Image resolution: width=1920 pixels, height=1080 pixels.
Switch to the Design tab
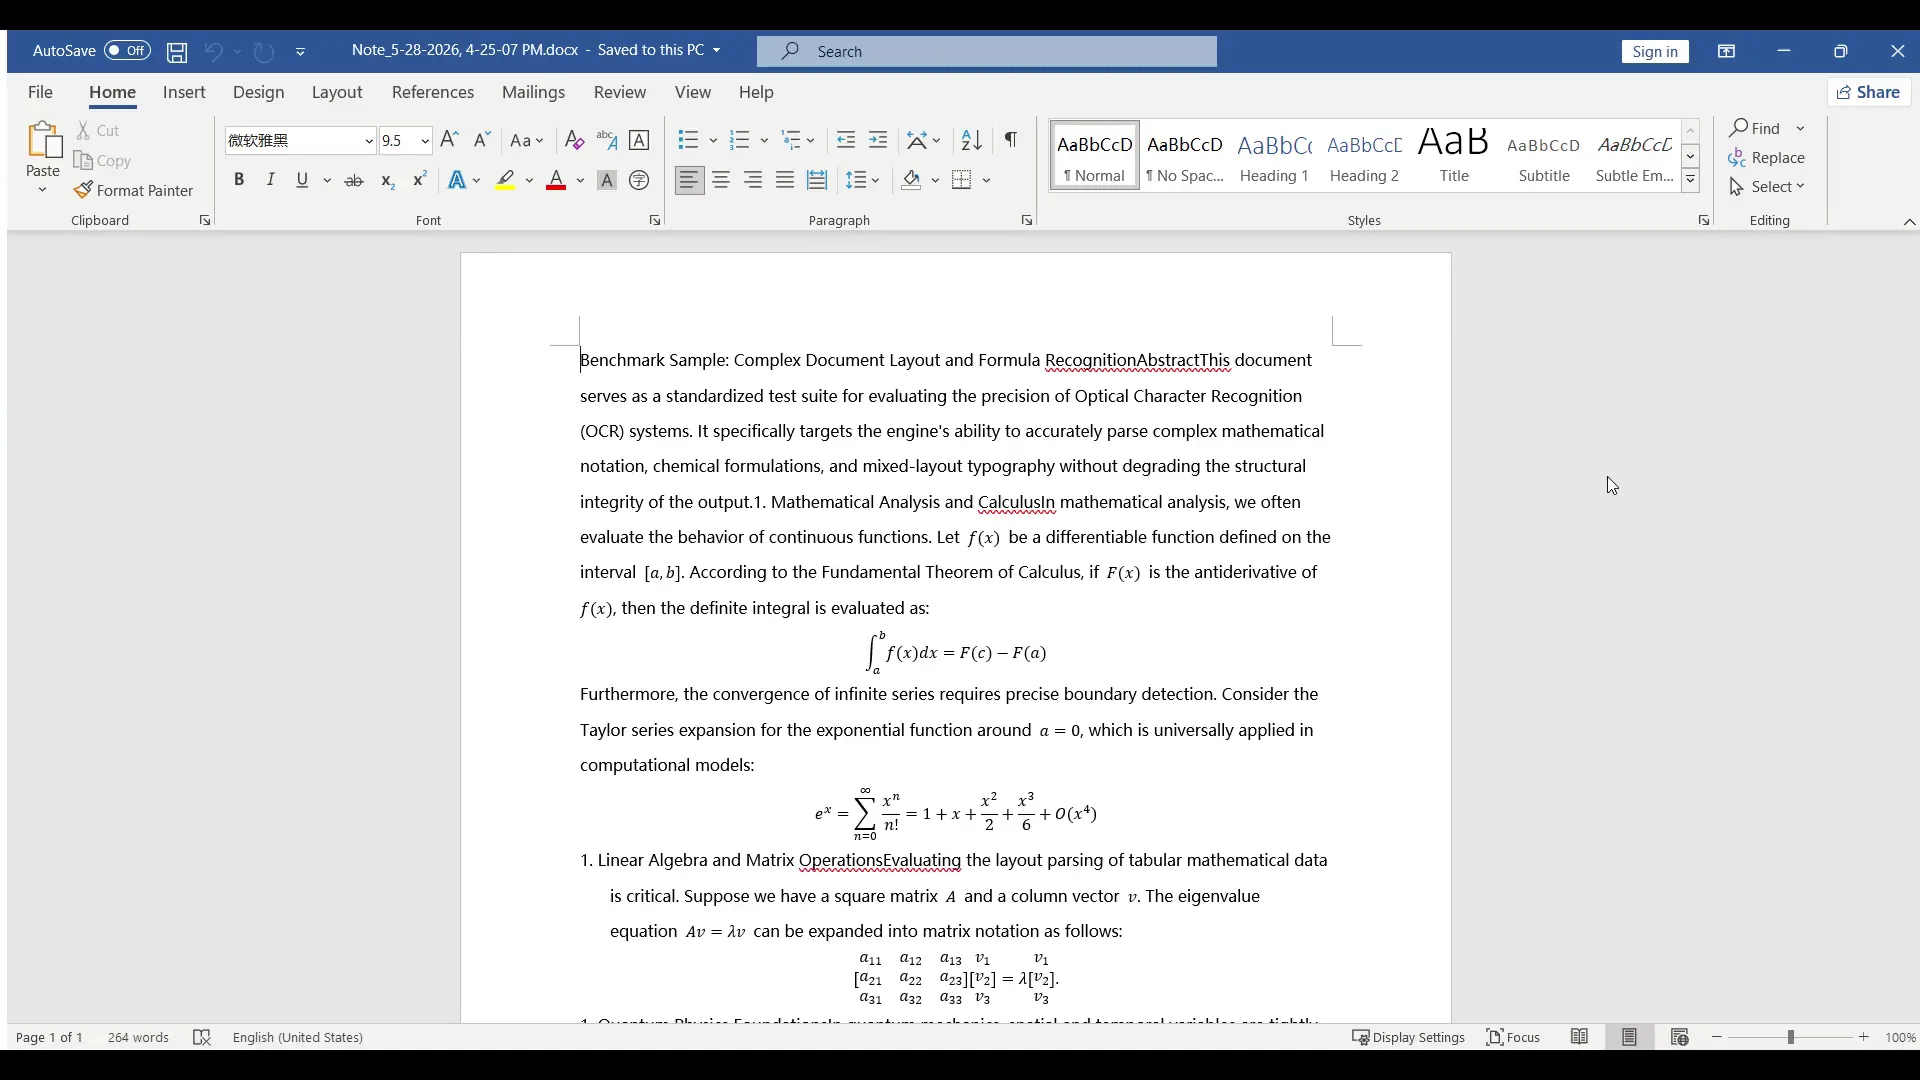(259, 92)
